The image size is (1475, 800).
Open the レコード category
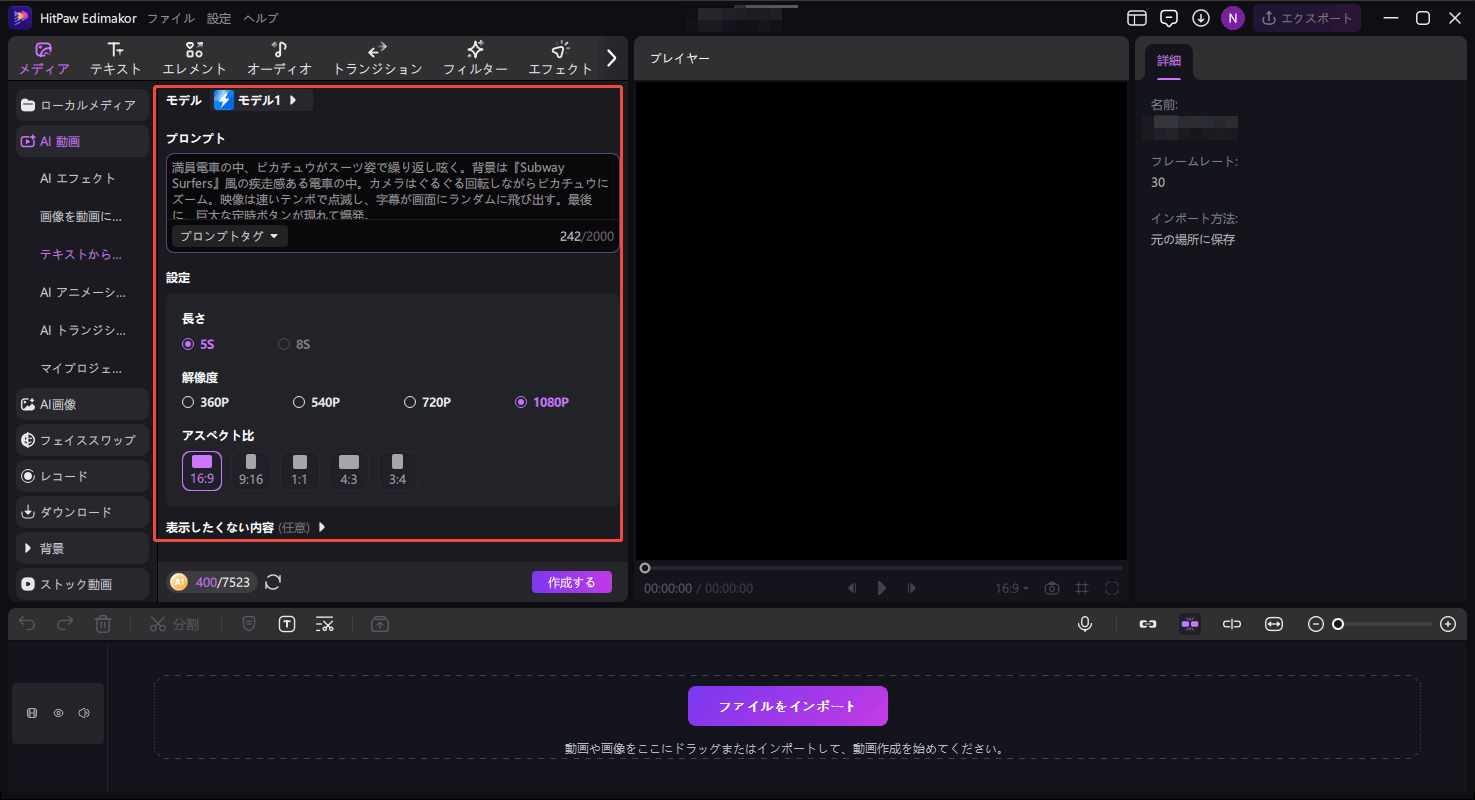(x=83, y=476)
